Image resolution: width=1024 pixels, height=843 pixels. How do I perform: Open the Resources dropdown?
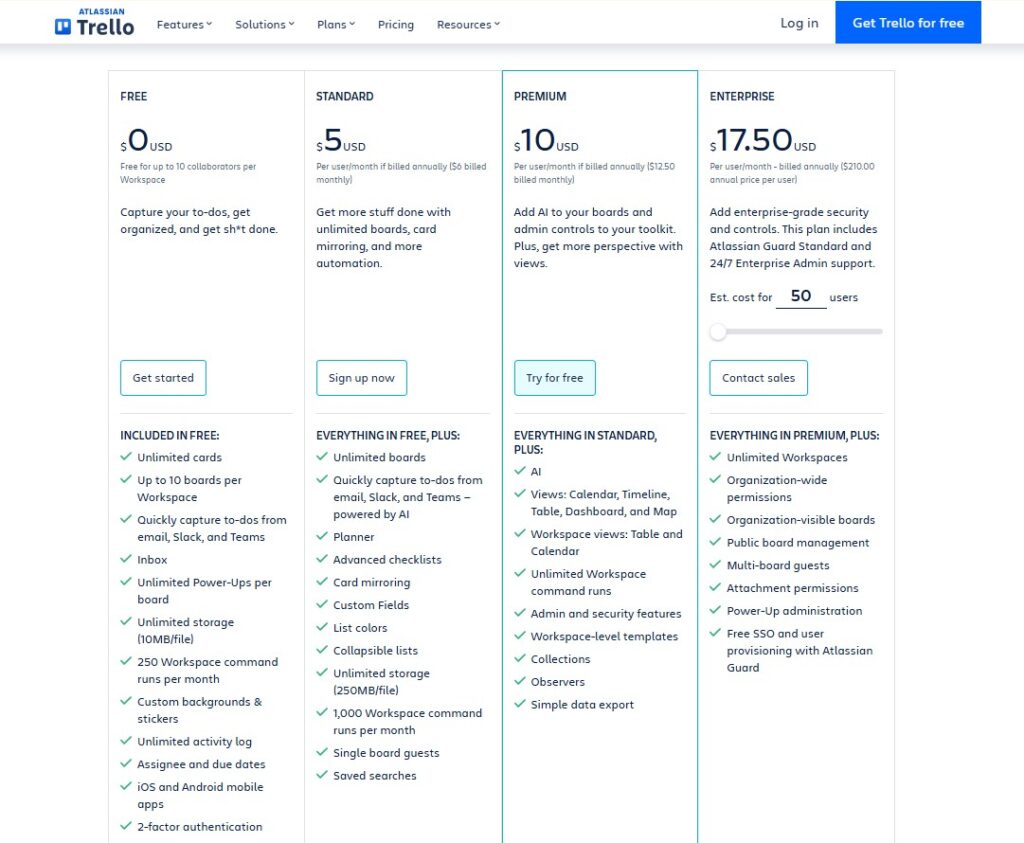(x=466, y=24)
